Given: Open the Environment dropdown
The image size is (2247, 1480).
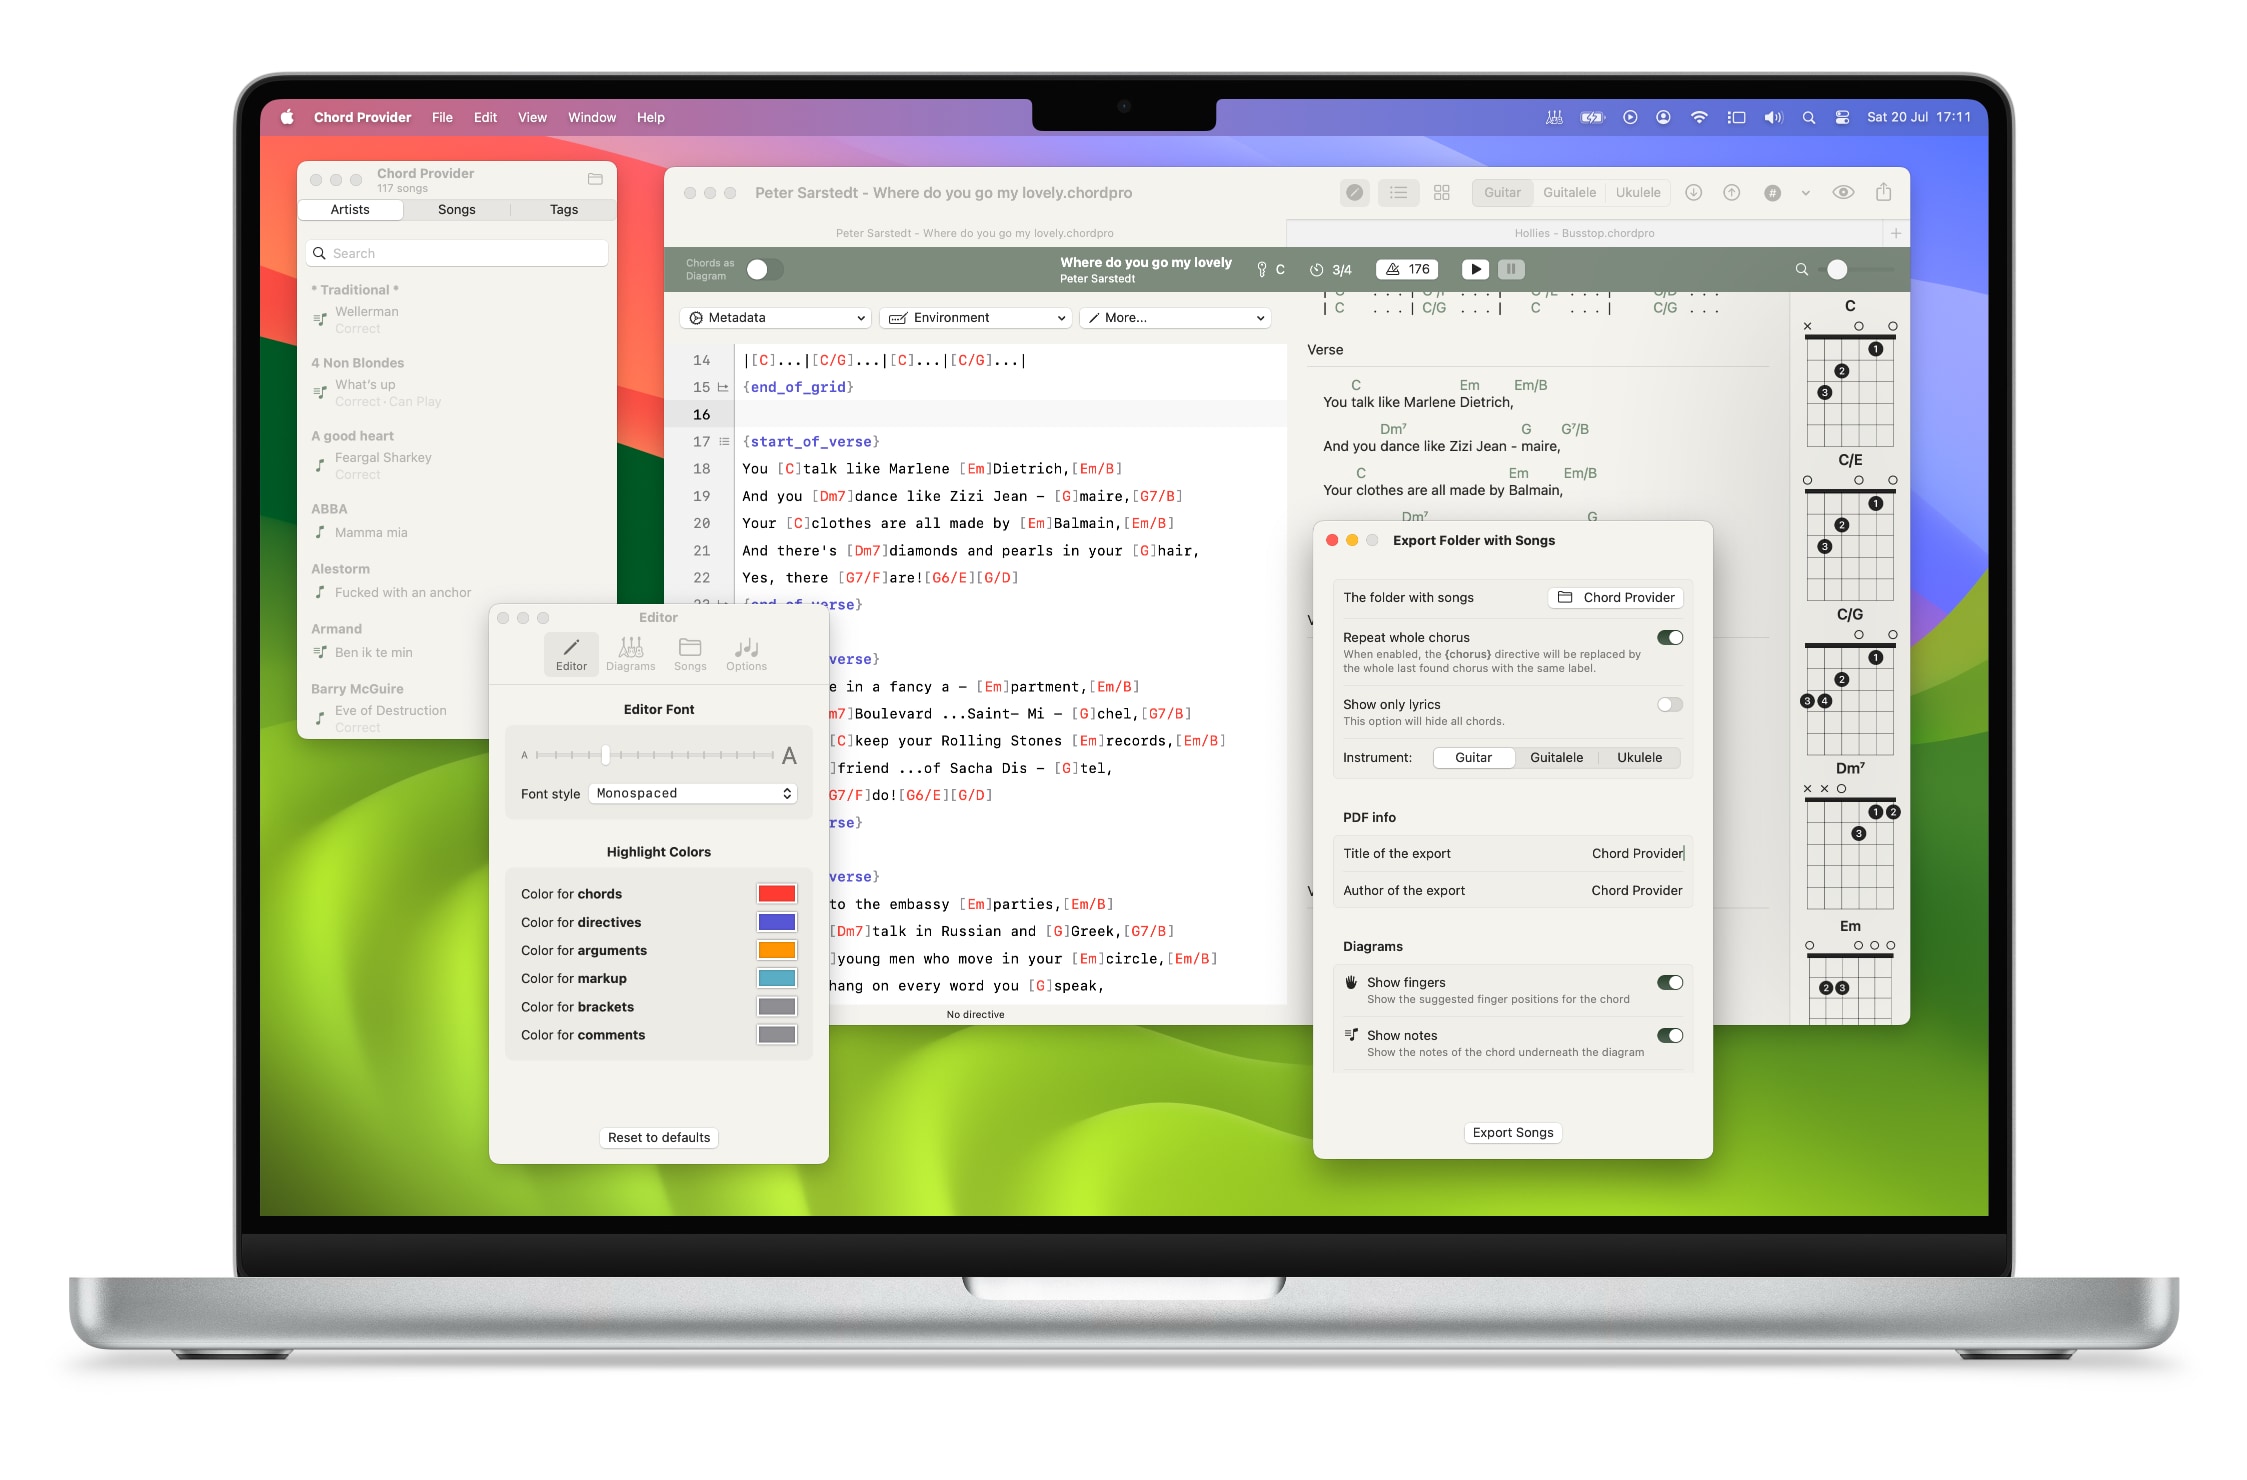Looking at the screenshot, I should [976, 318].
